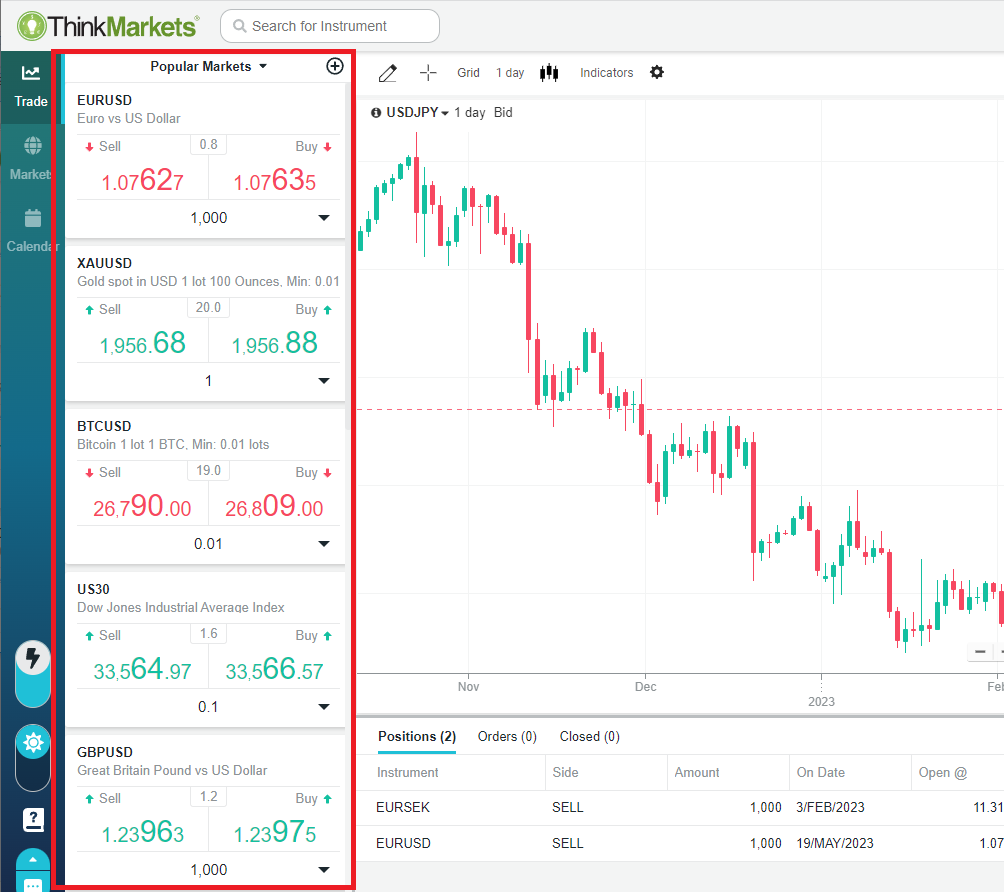Add a market with the plus circle icon
This screenshot has width=1004, height=892.
[335, 66]
